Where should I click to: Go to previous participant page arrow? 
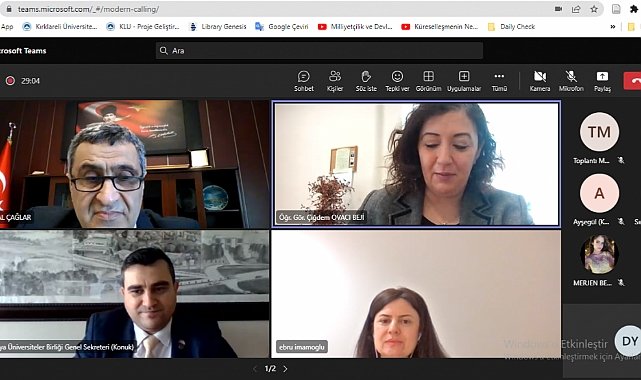click(x=255, y=369)
